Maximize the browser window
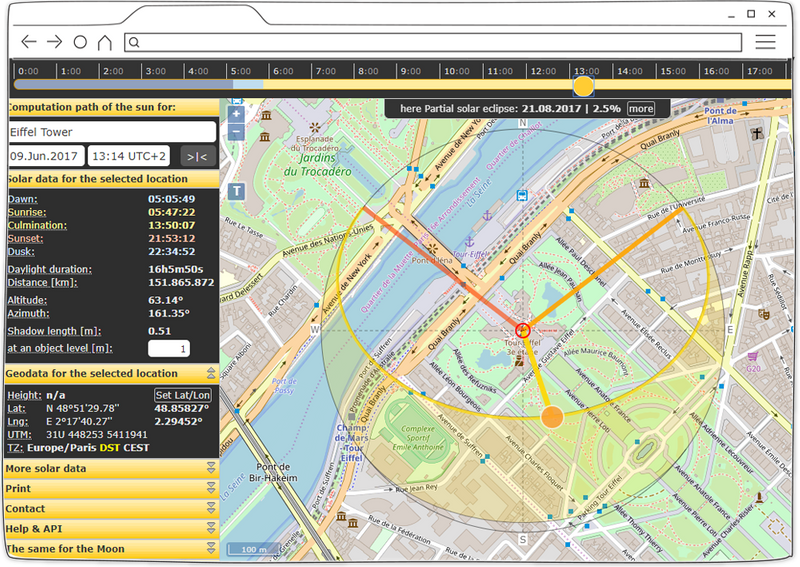This screenshot has width=800, height=567. [x=751, y=14]
